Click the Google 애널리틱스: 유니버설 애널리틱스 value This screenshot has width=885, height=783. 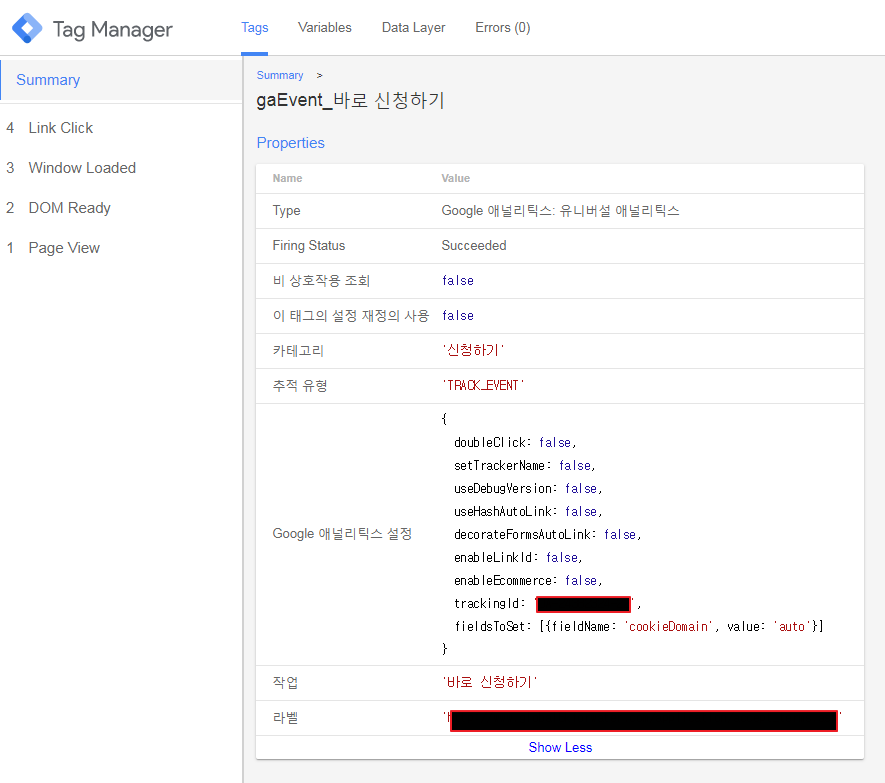pos(560,211)
